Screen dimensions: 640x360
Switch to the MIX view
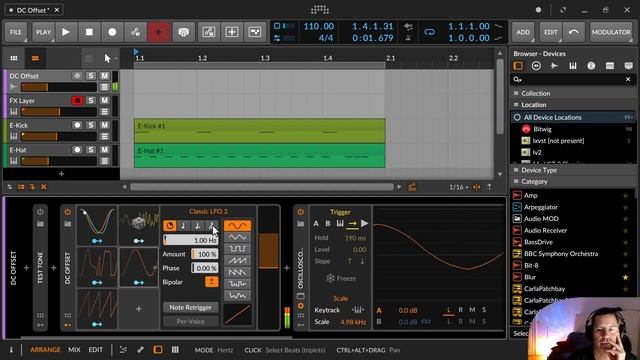[x=74, y=350]
